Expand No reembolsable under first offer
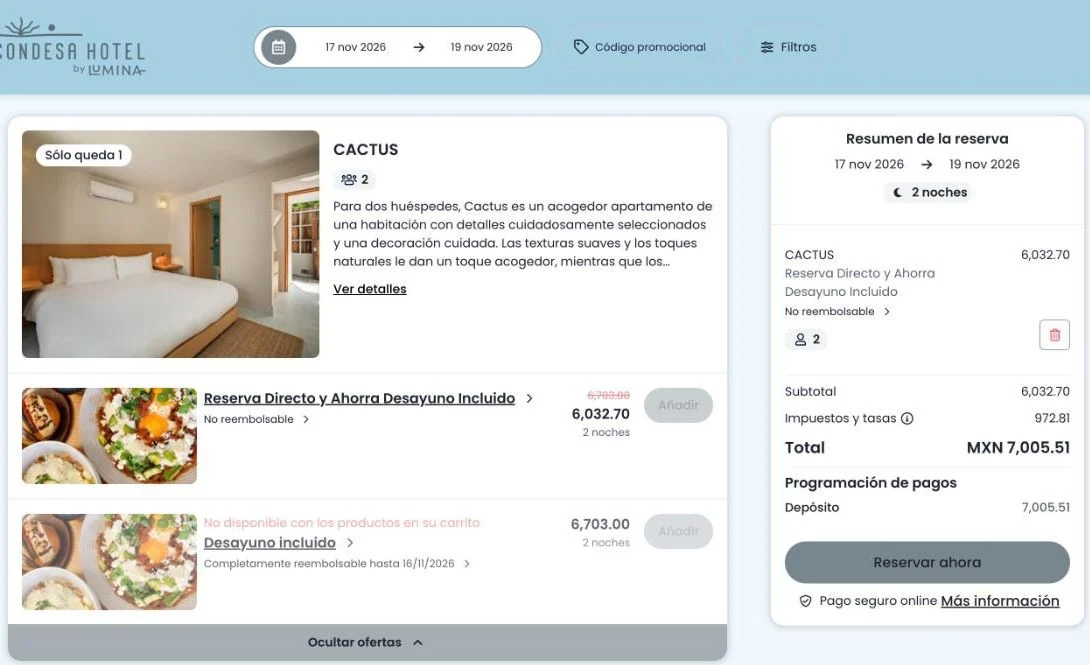This screenshot has width=1090, height=665. coord(256,419)
